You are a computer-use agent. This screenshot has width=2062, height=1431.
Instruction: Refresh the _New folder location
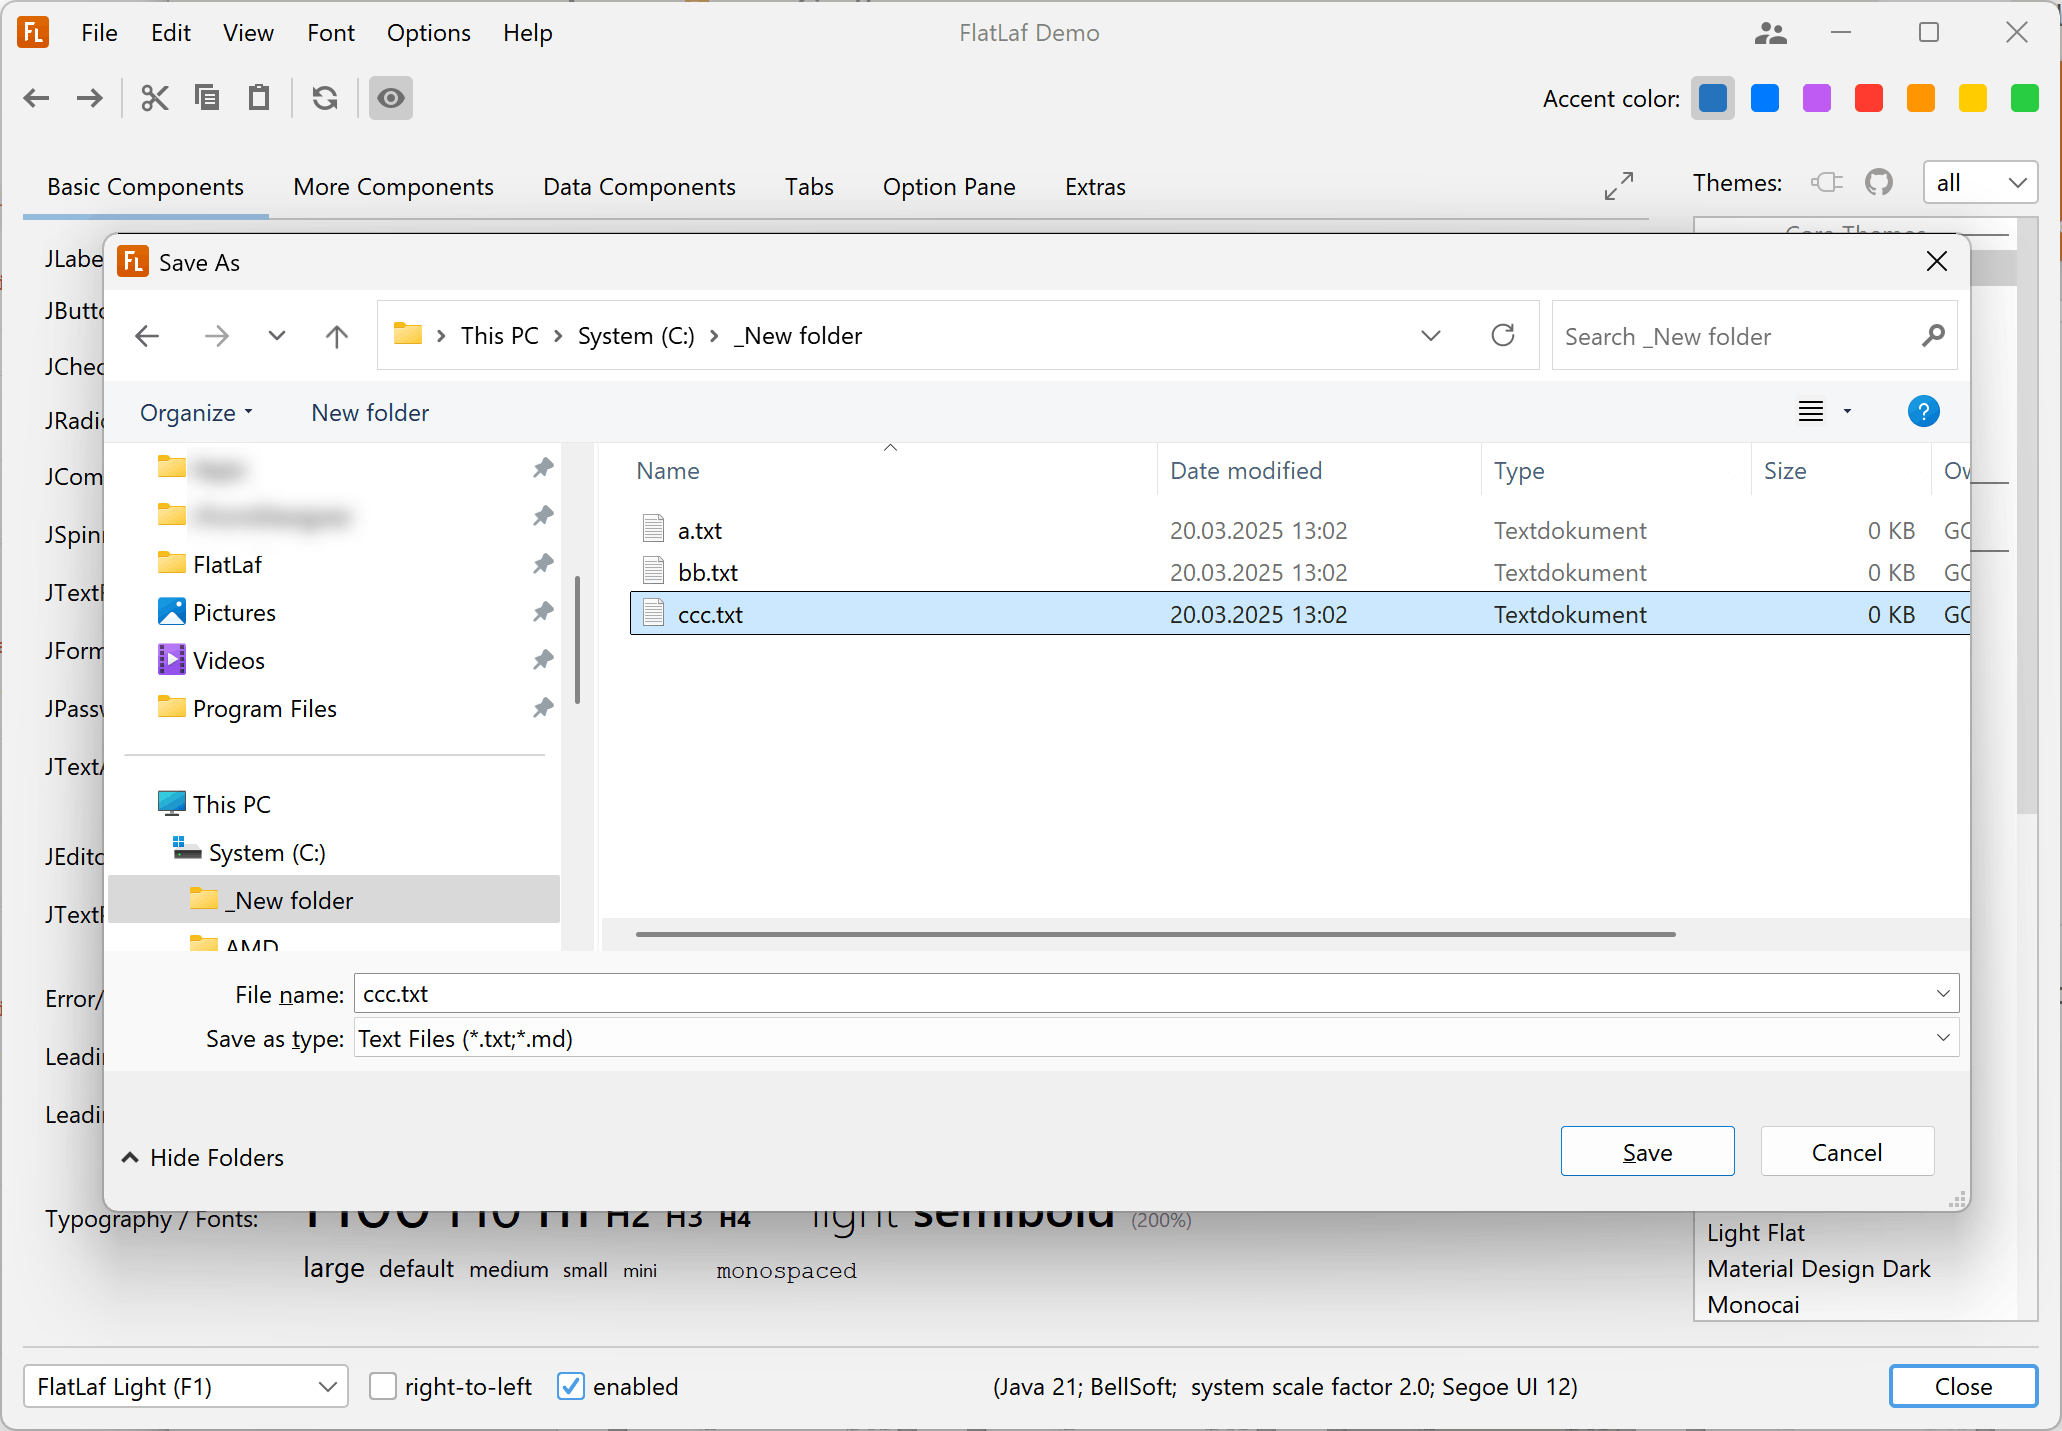click(x=1503, y=335)
